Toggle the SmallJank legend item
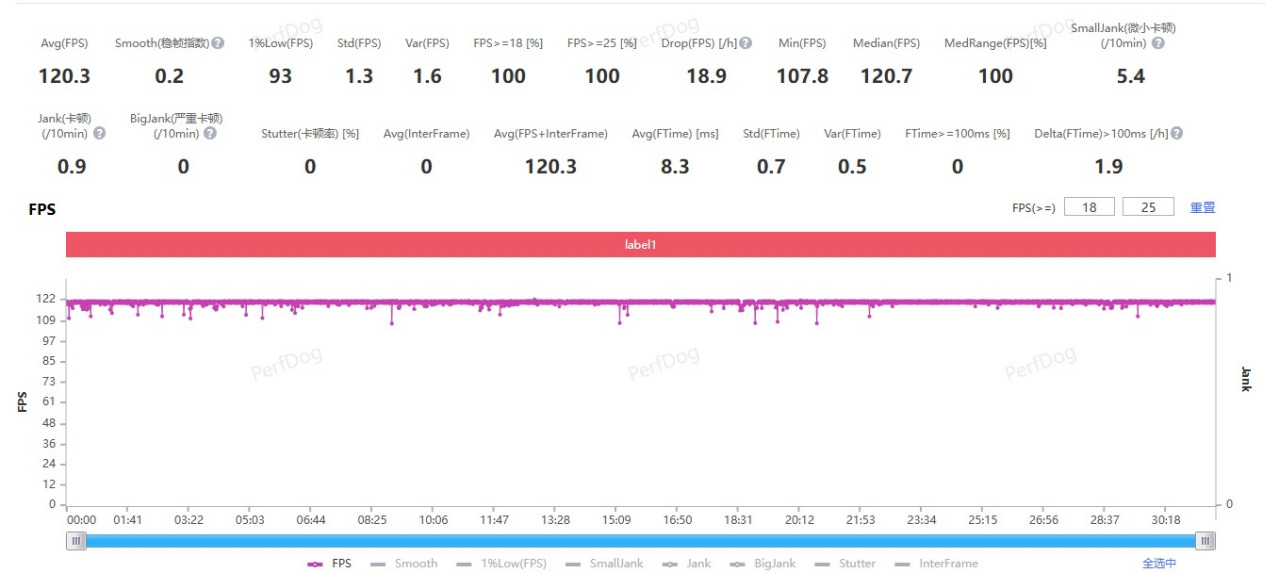Image resolution: width=1279 pixels, height=573 pixels. tap(605, 564)
